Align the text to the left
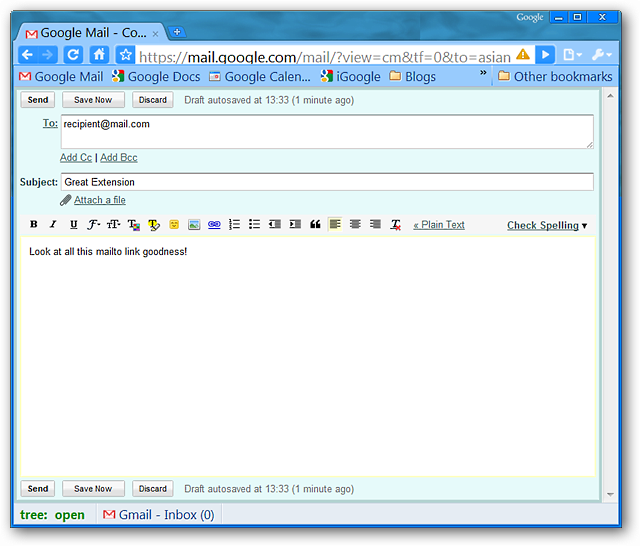The image size is (640, 546). pos(335,225)
